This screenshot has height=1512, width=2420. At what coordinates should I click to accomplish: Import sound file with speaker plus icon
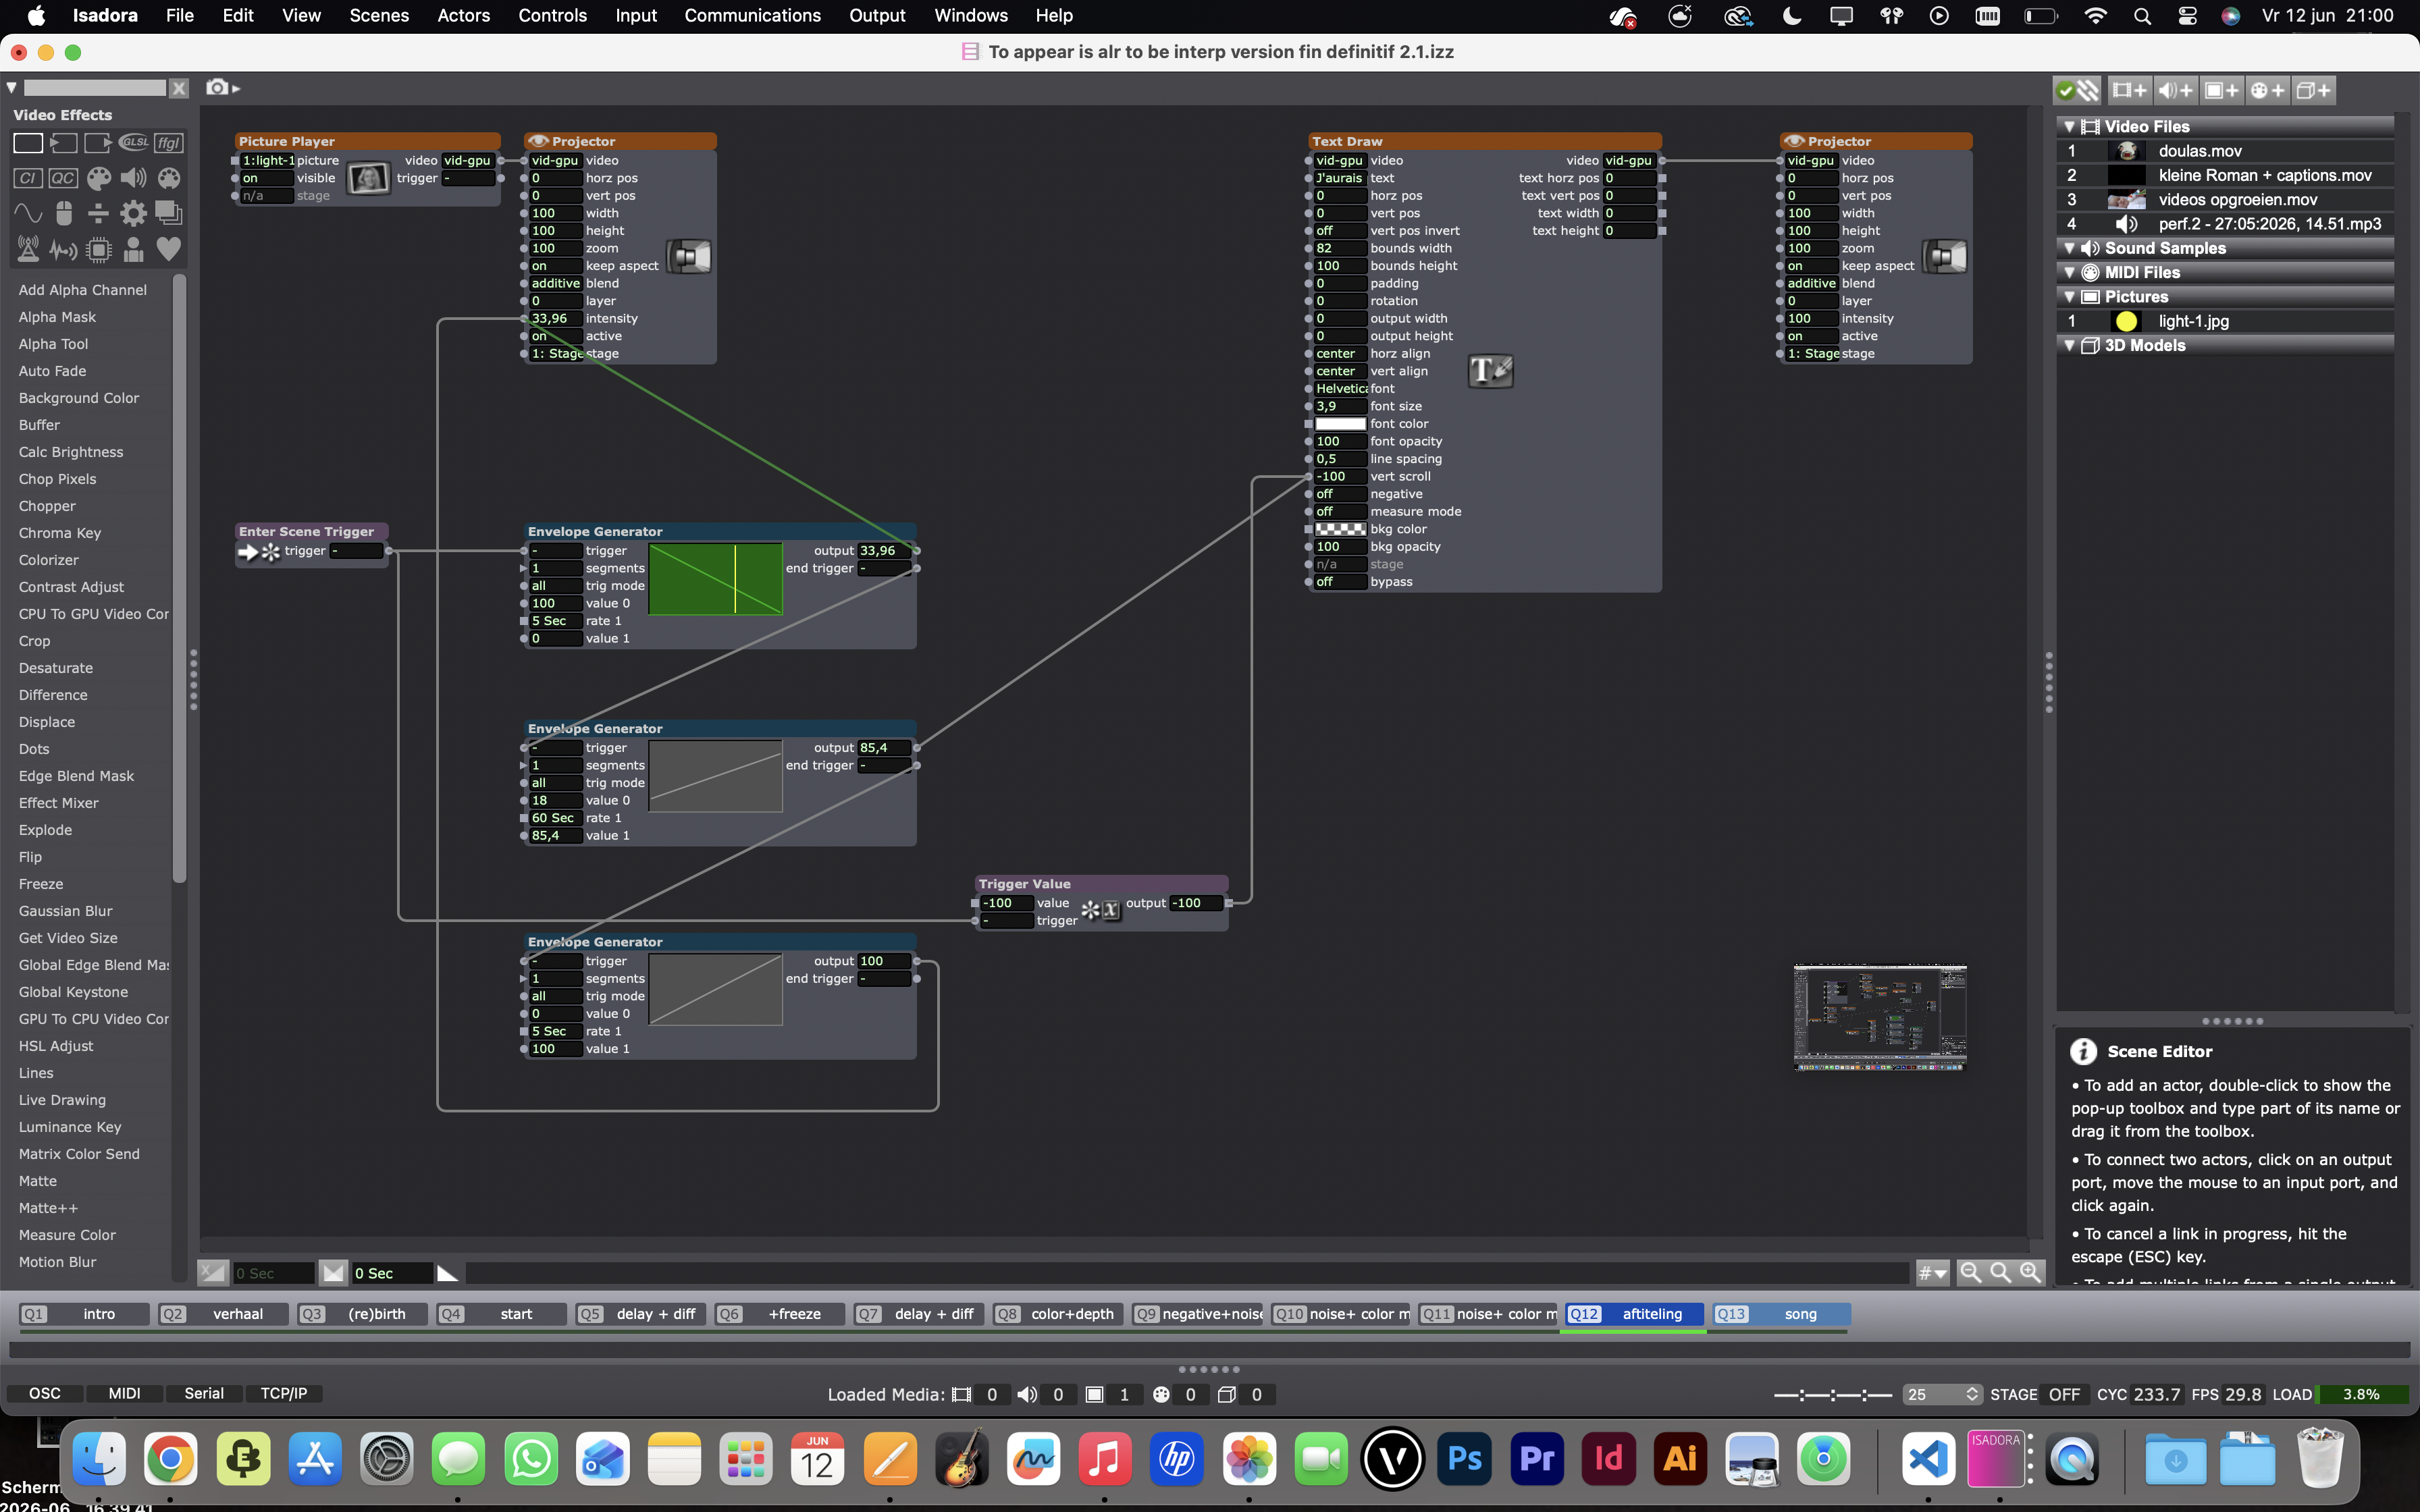tap(2175, 91)
